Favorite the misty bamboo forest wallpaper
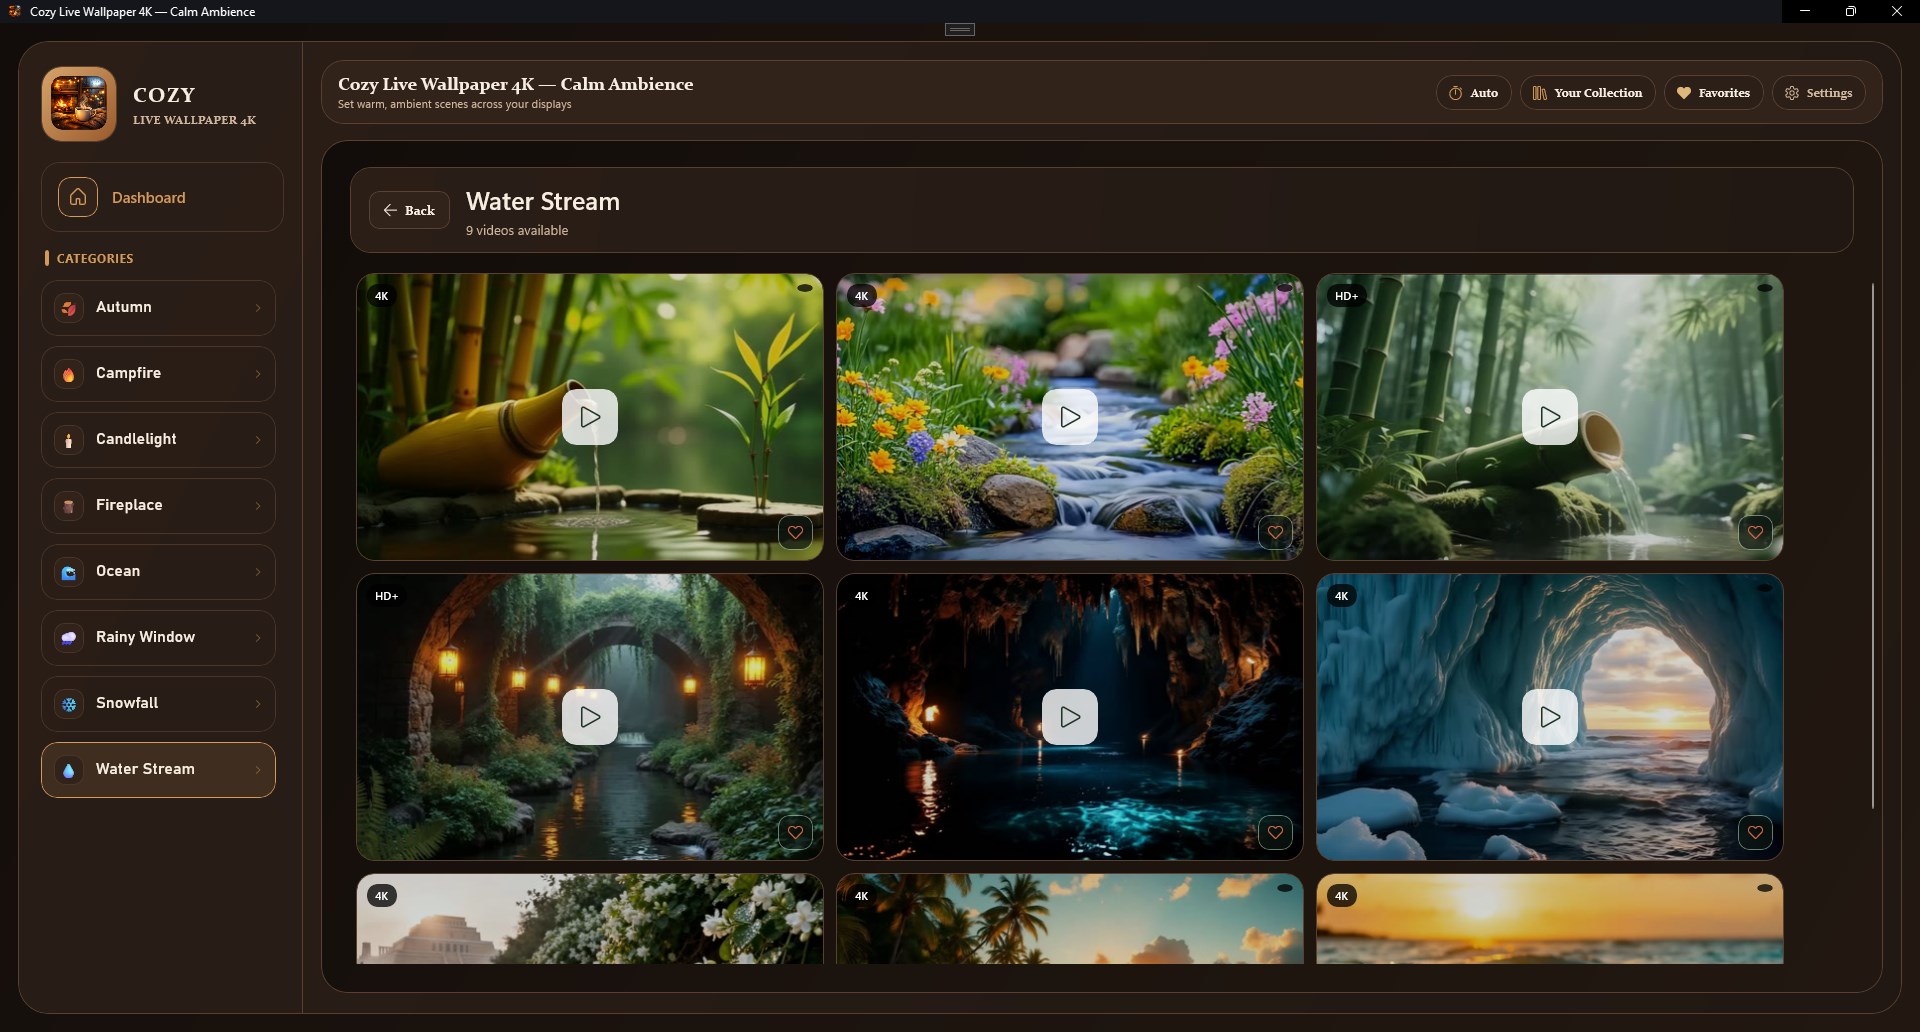The height and width of the screenshot is (1032, 1920). click(1755, 532)
